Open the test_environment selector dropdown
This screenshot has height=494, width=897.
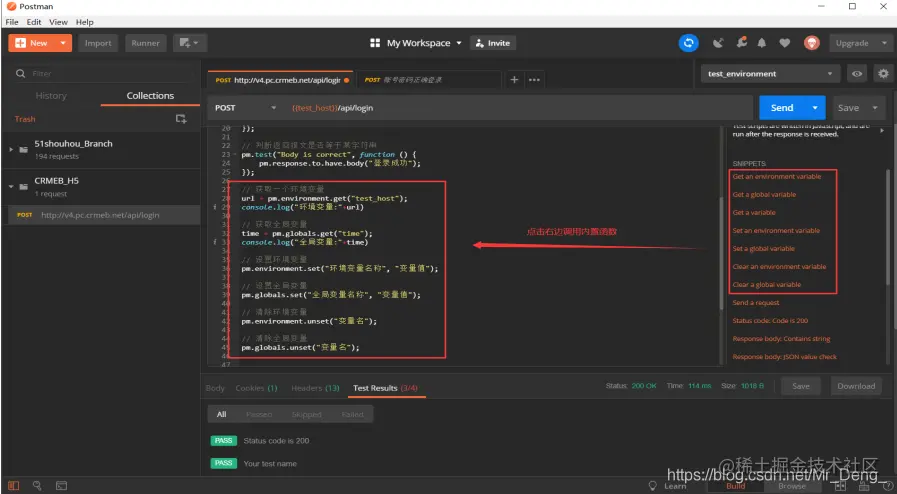(x=771, y=74)
